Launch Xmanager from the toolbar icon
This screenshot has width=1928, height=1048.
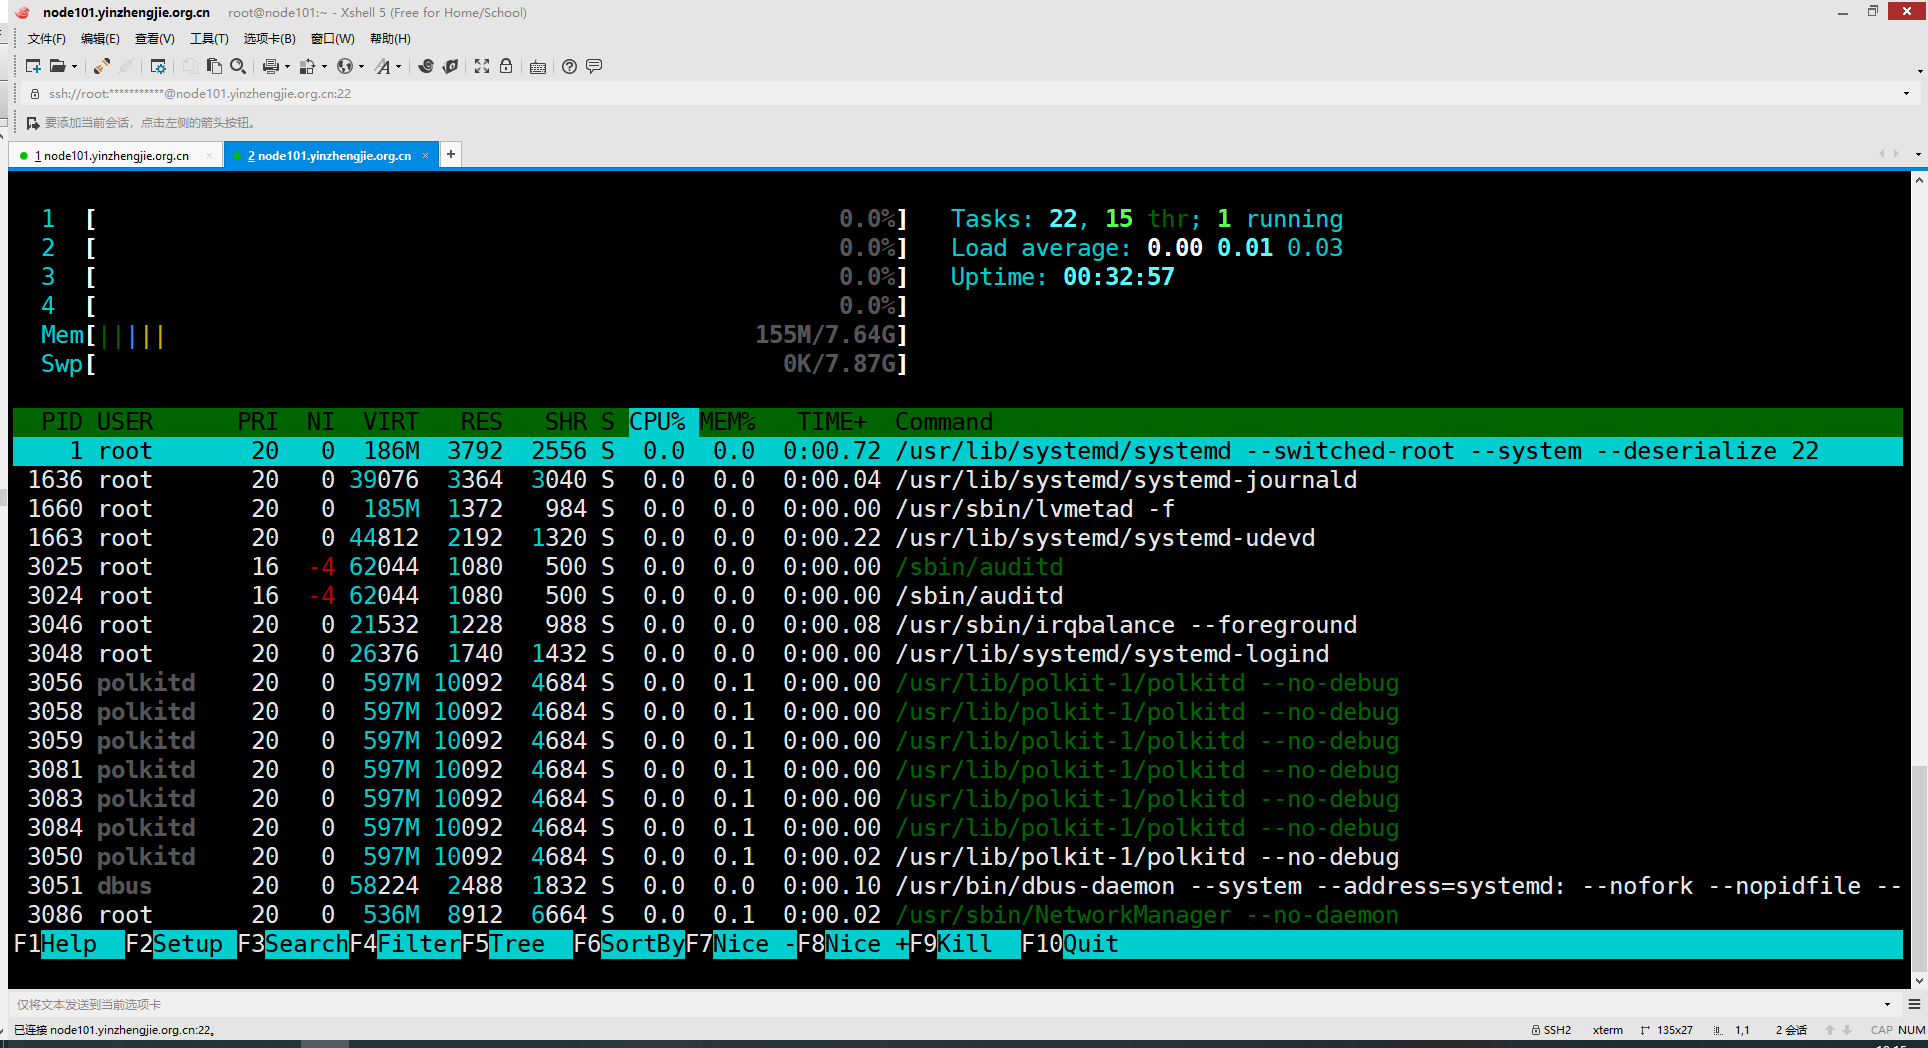click(x=450, y=66)
